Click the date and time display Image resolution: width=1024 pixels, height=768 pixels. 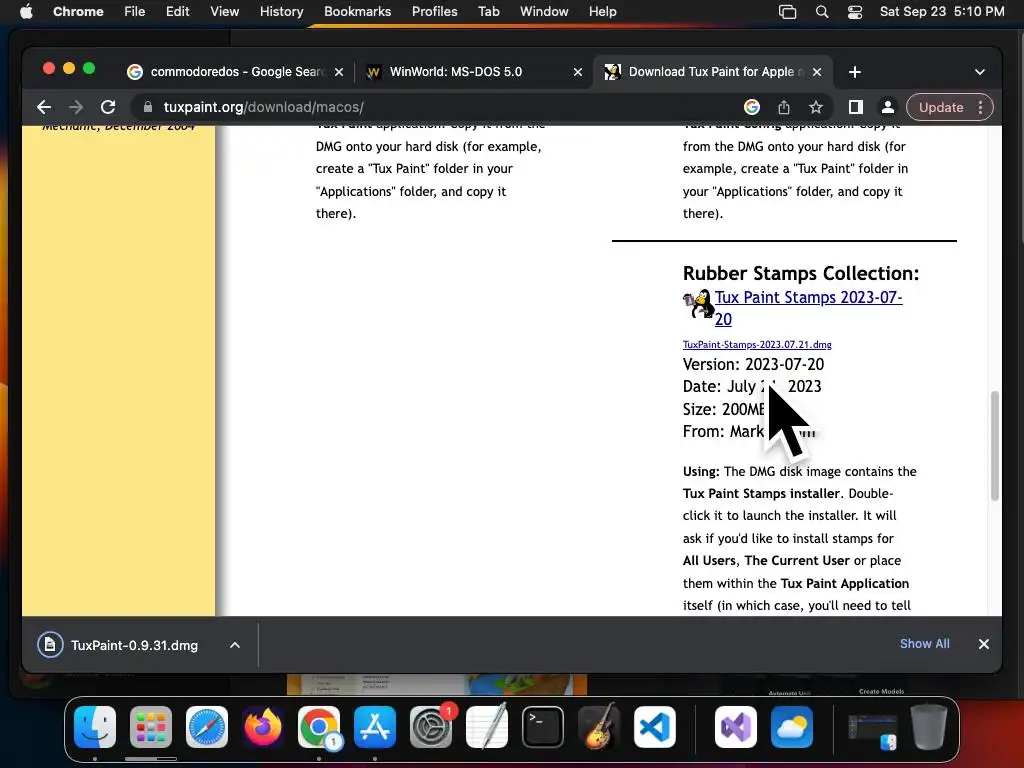942,12
